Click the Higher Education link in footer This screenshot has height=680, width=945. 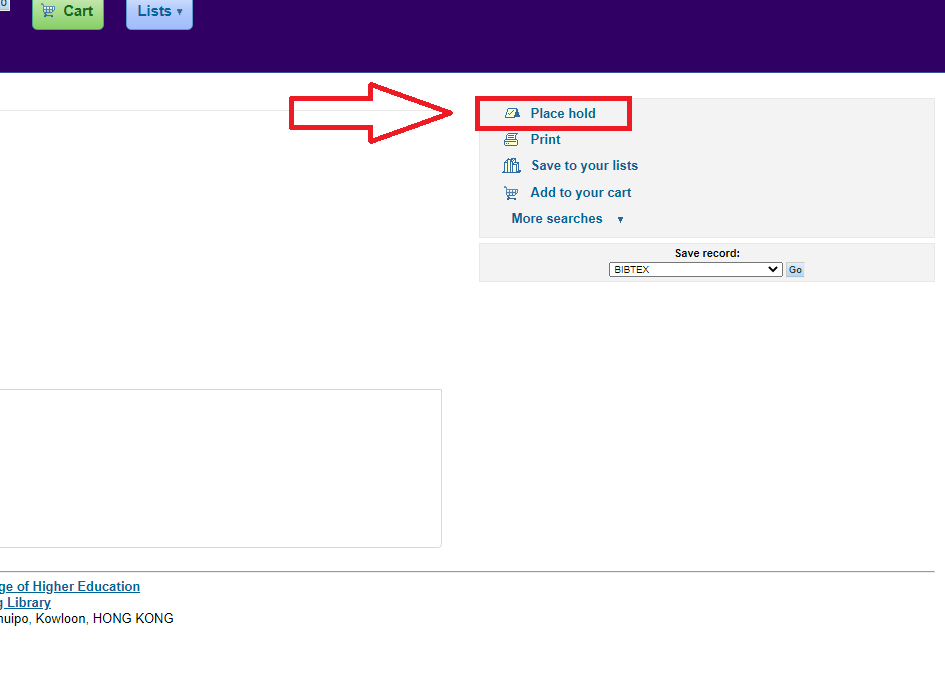(70, 587)
